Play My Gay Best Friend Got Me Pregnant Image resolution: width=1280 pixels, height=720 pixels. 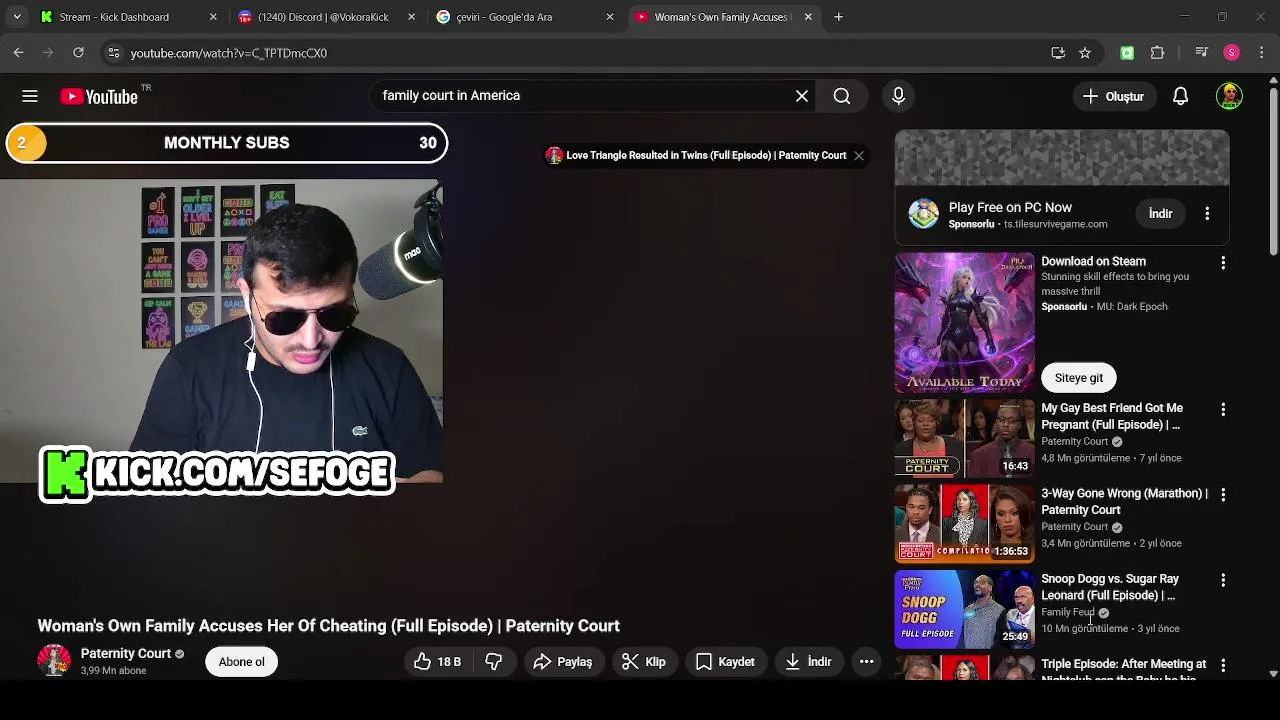point(964,438)
